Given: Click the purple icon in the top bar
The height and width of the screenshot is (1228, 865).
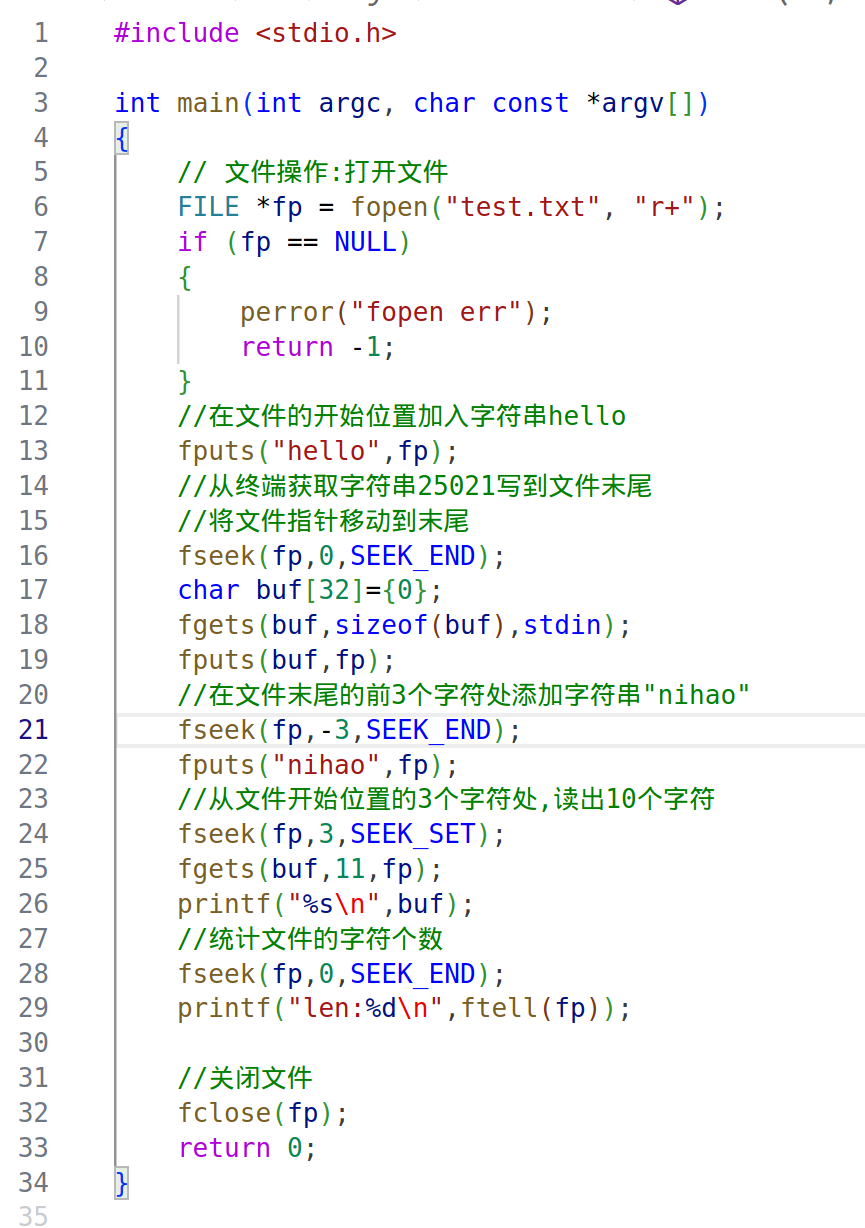Looking at the screenshot, I should pyautogui.click(x=678, y=5).
